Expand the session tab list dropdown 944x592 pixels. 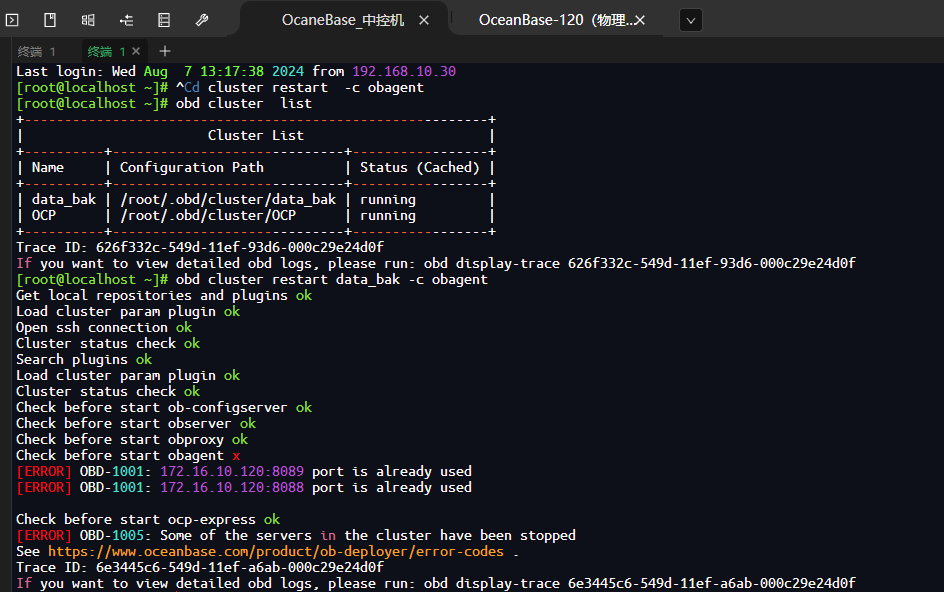pos(691,20)
